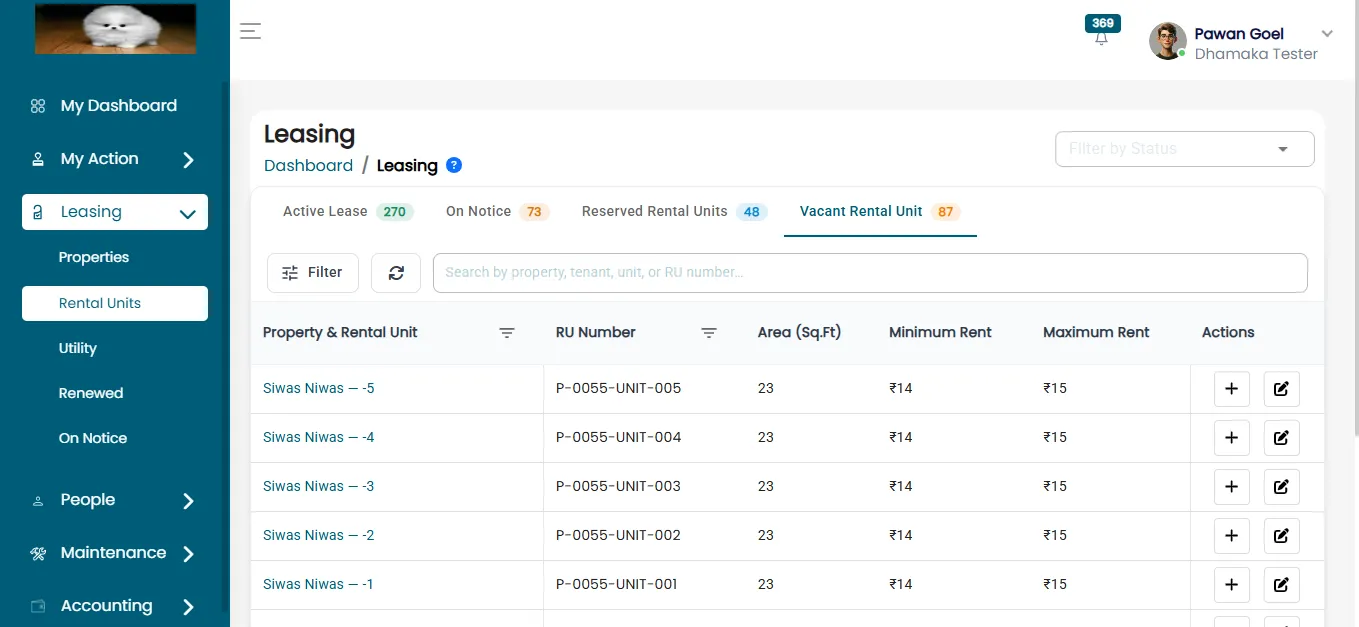
Task: Edit the Siwas Niwas -5 rental unit
Action: pos(1282,389)
